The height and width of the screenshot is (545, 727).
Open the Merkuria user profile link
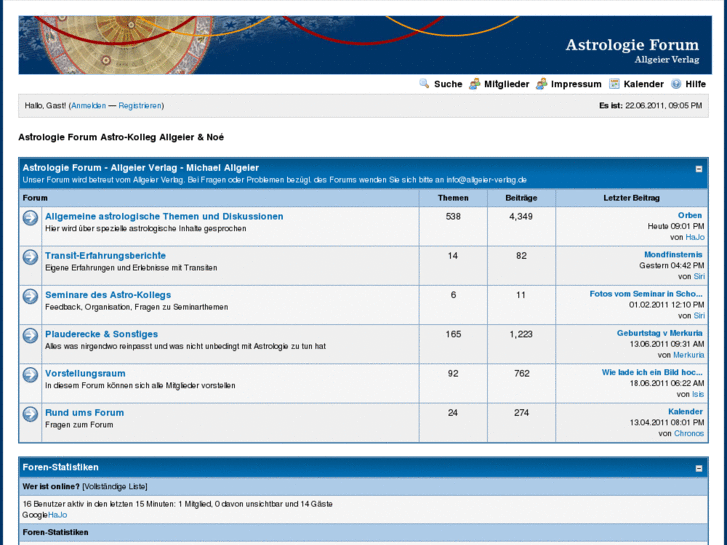click(689, 355)
